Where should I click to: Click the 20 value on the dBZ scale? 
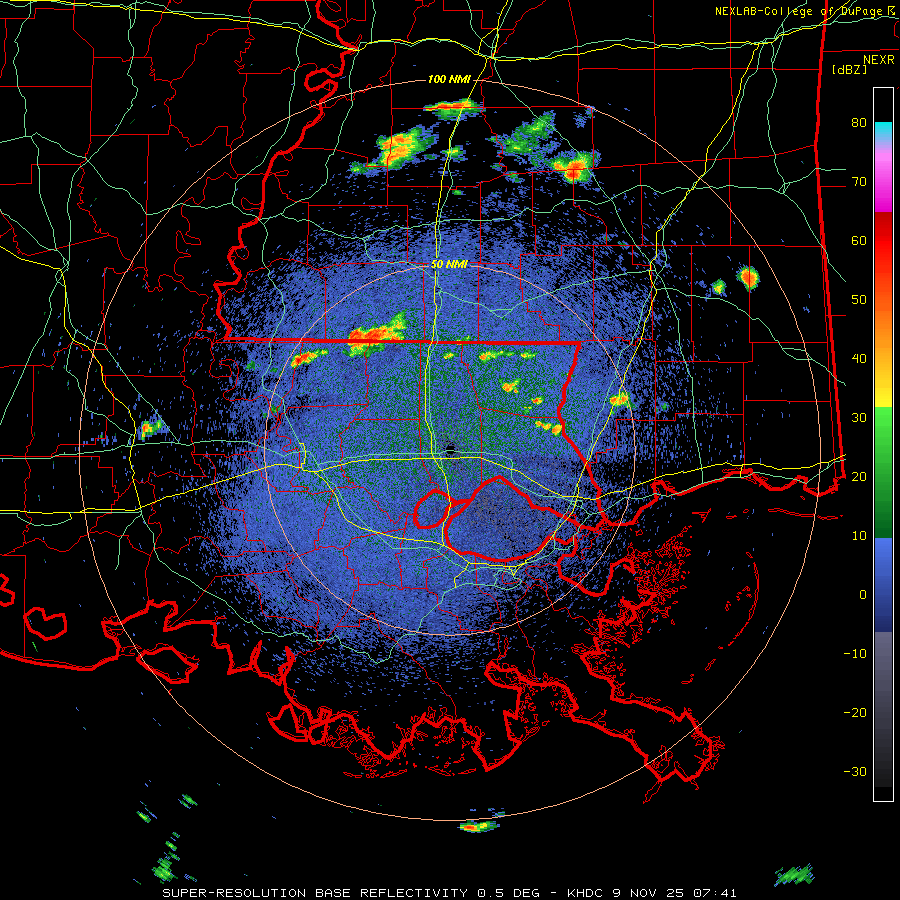(859, 476)
